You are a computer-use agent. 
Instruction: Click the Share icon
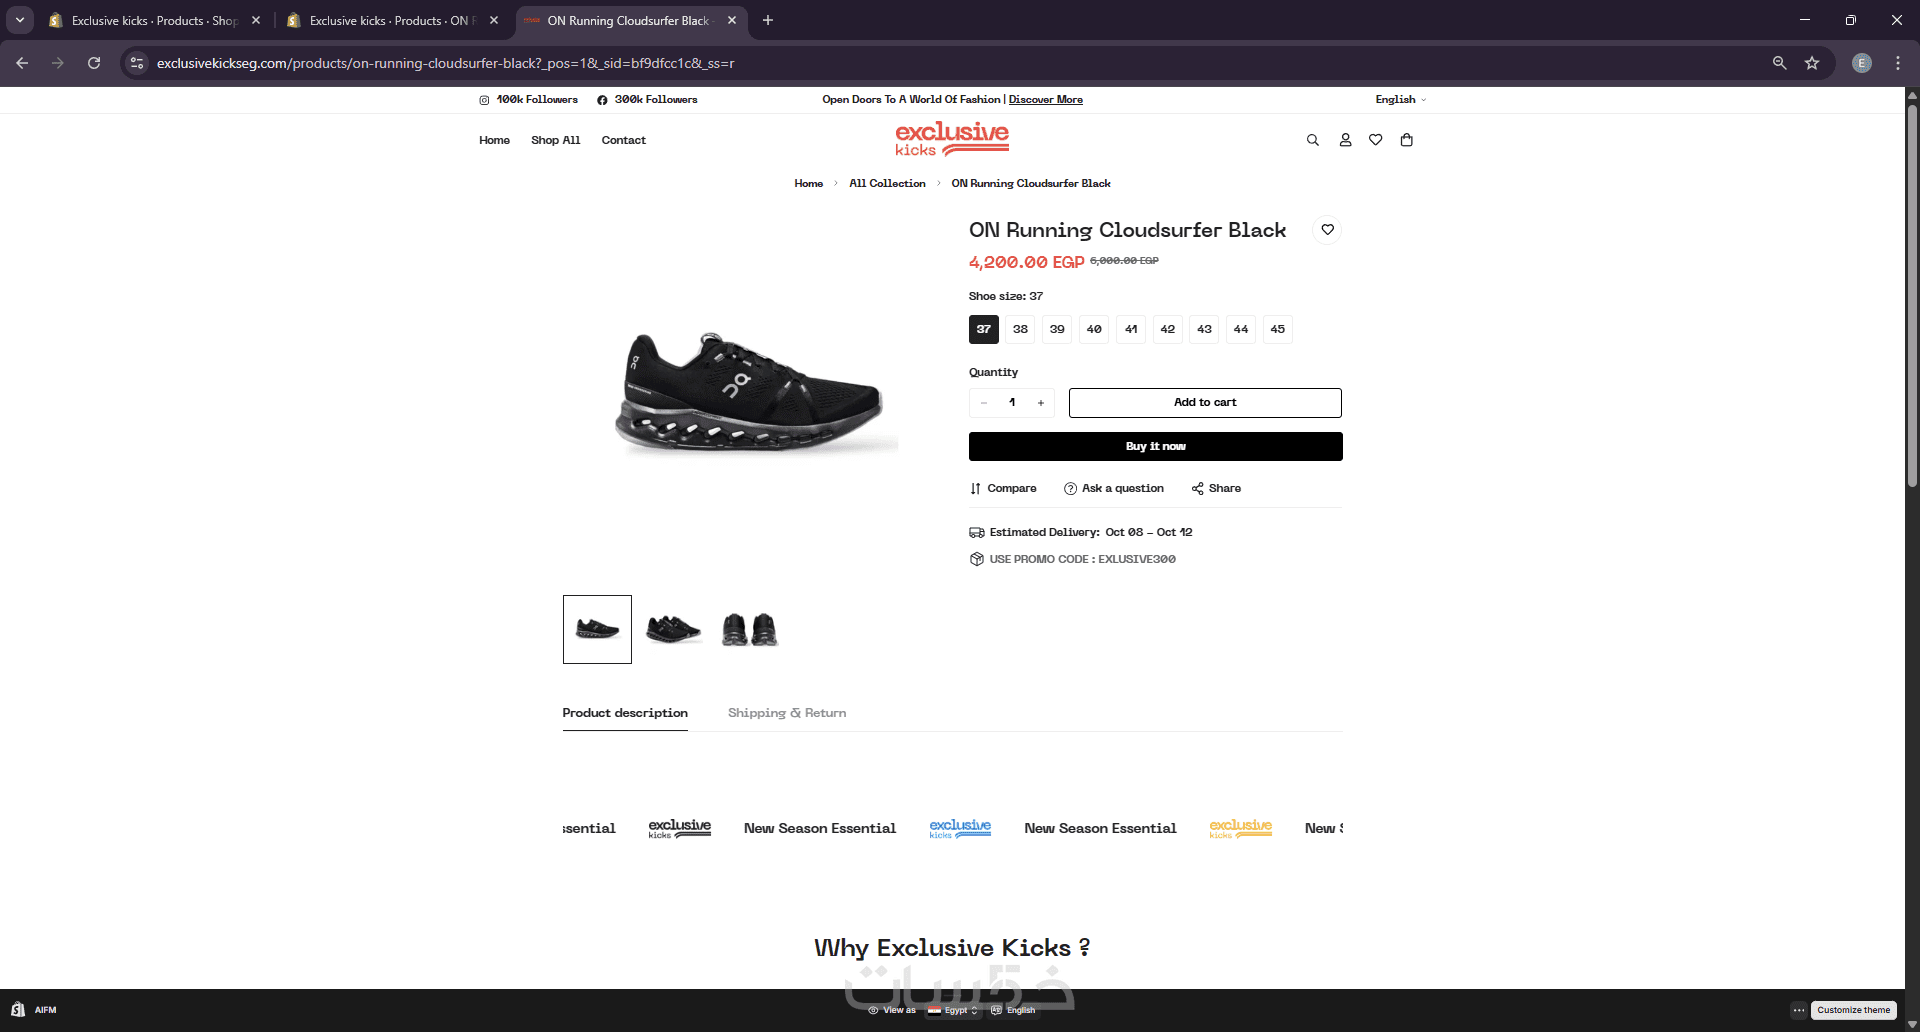coord(1197,489)
